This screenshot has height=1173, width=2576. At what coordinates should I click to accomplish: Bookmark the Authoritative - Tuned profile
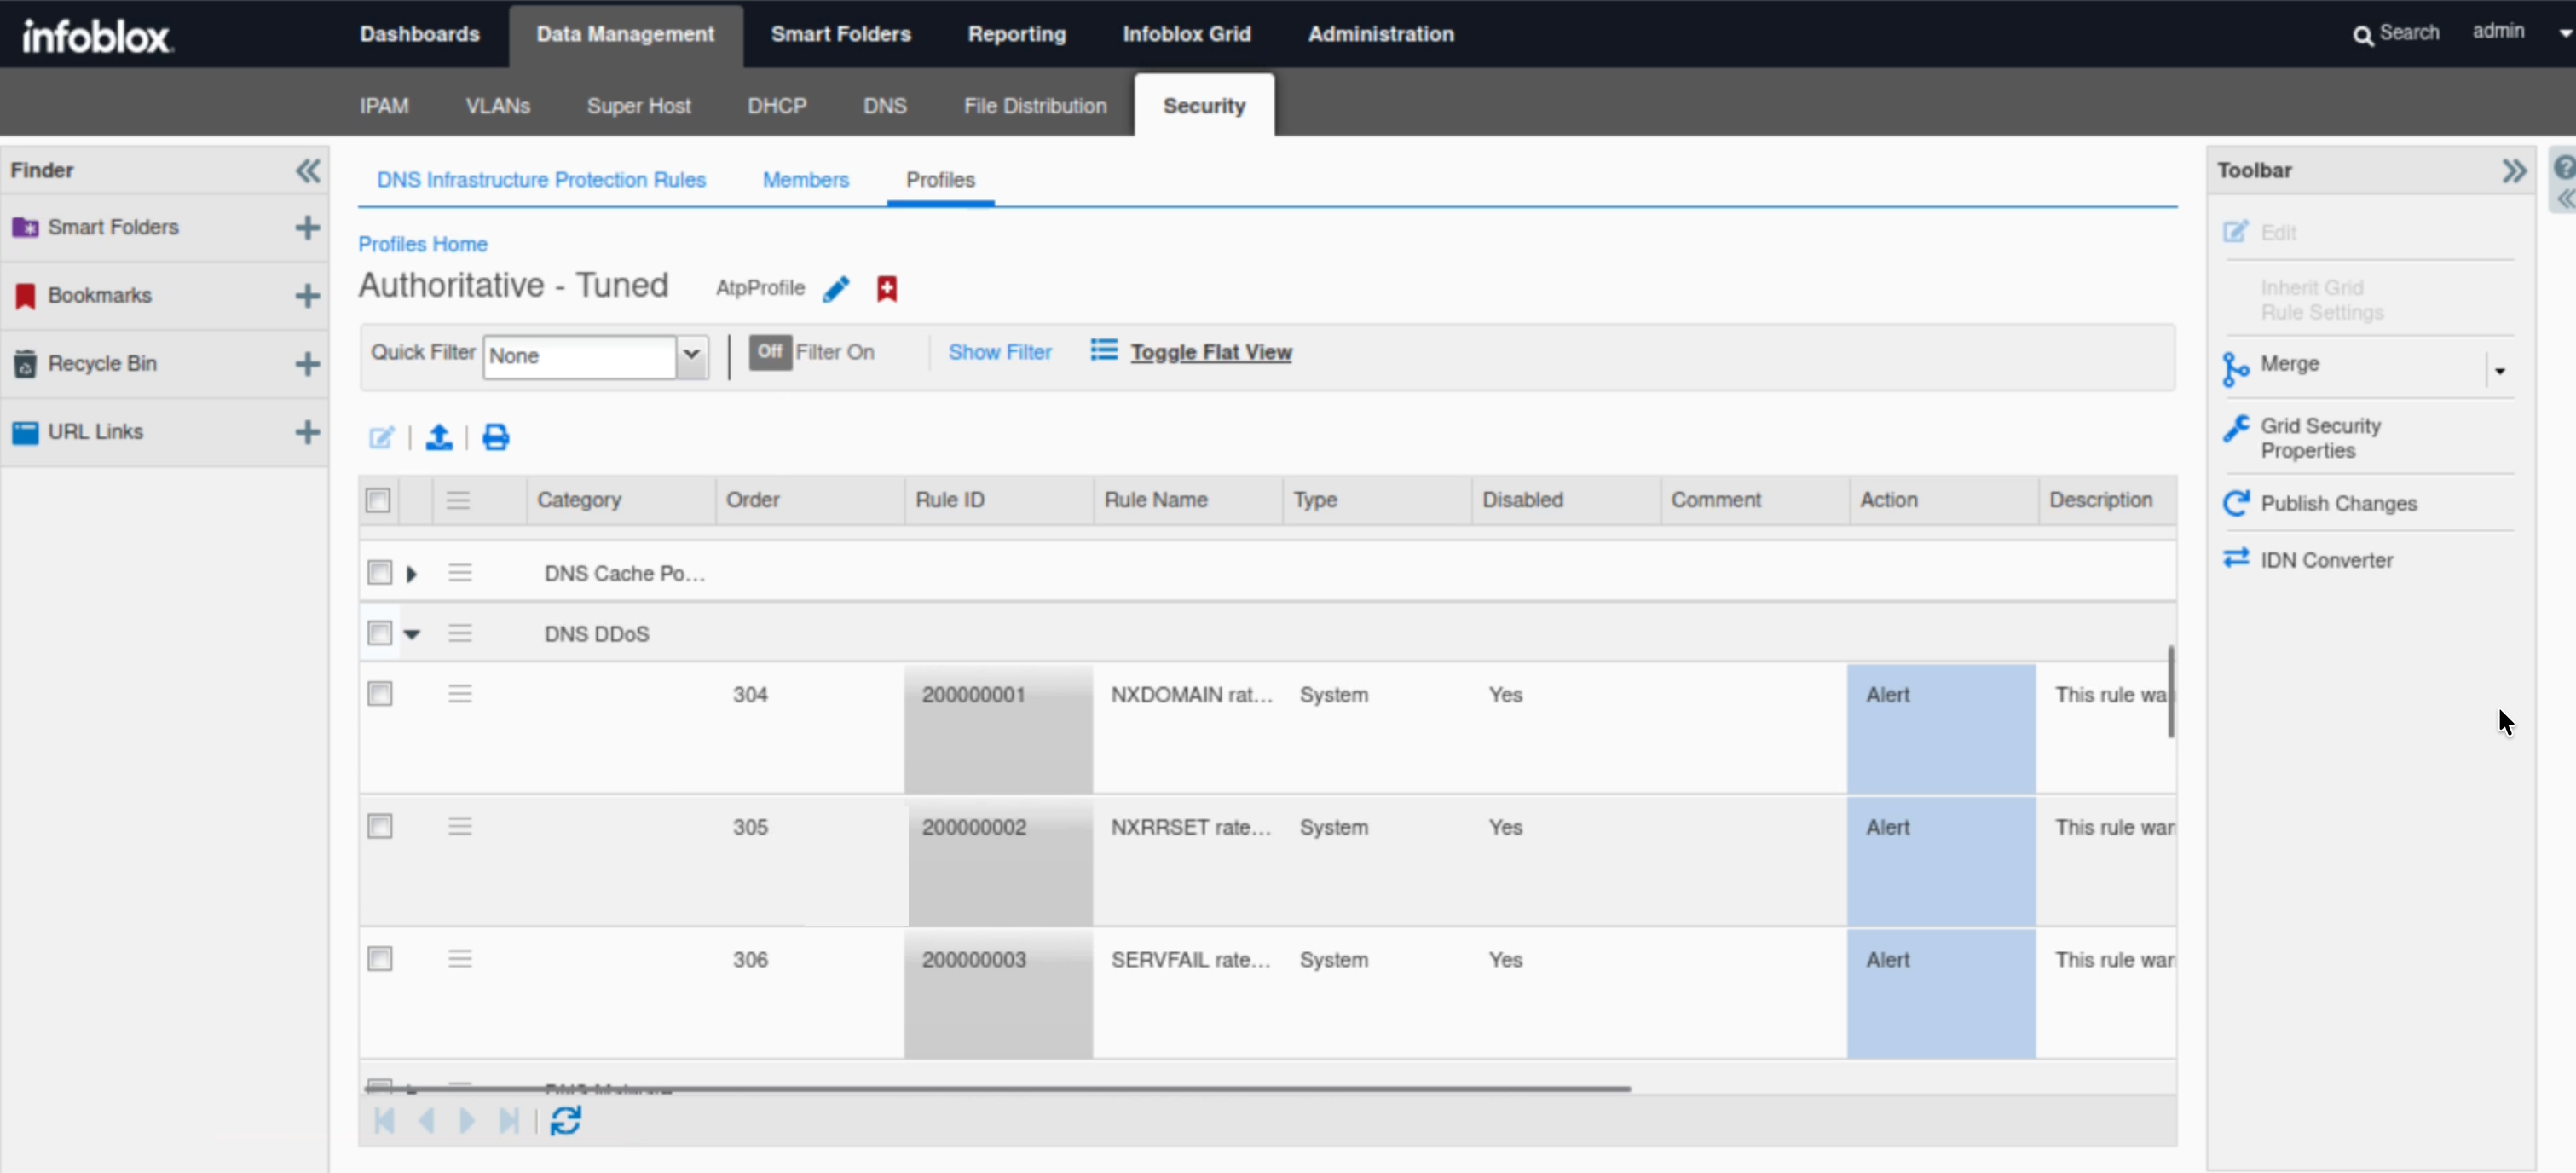[x=886, y=289]
